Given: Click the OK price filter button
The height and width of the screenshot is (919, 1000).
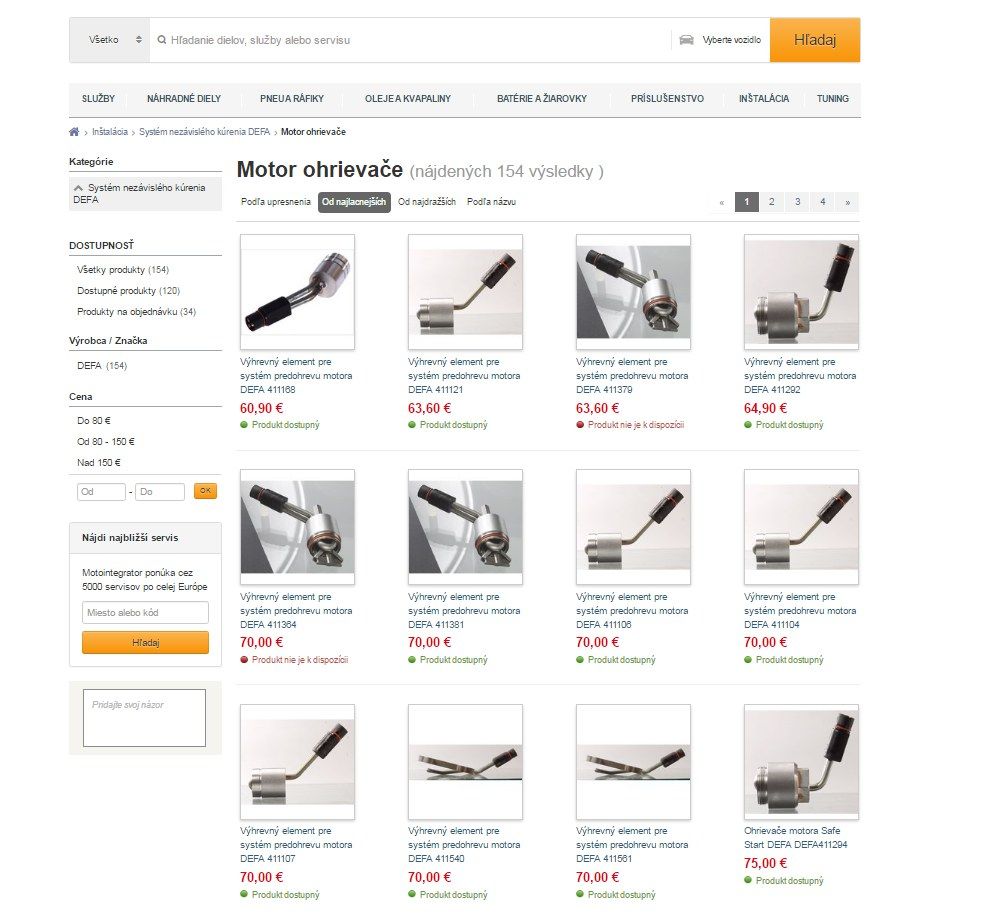Looking at the screenshot, I should 205,491.
